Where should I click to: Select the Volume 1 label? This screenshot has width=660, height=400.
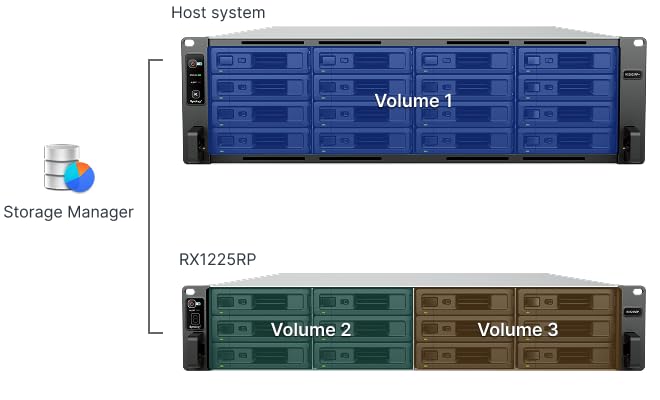(413, 101)
